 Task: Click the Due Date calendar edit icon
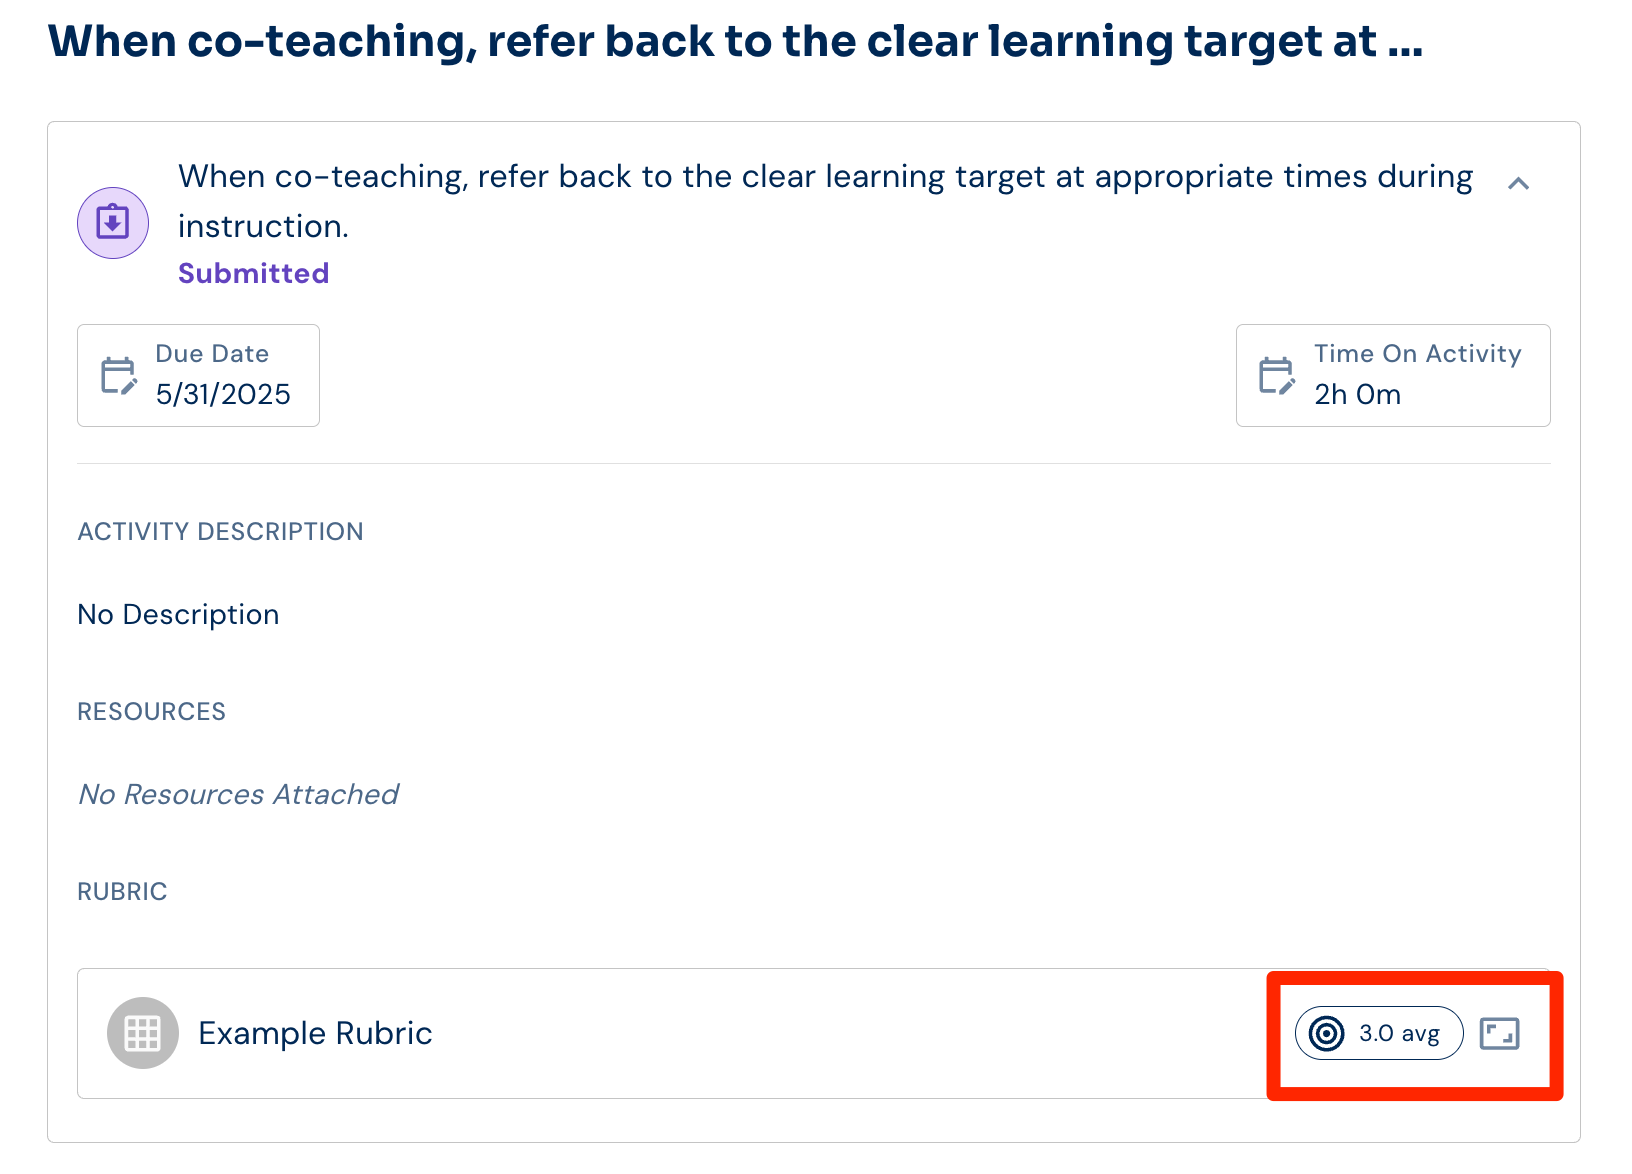click(119, 376)
